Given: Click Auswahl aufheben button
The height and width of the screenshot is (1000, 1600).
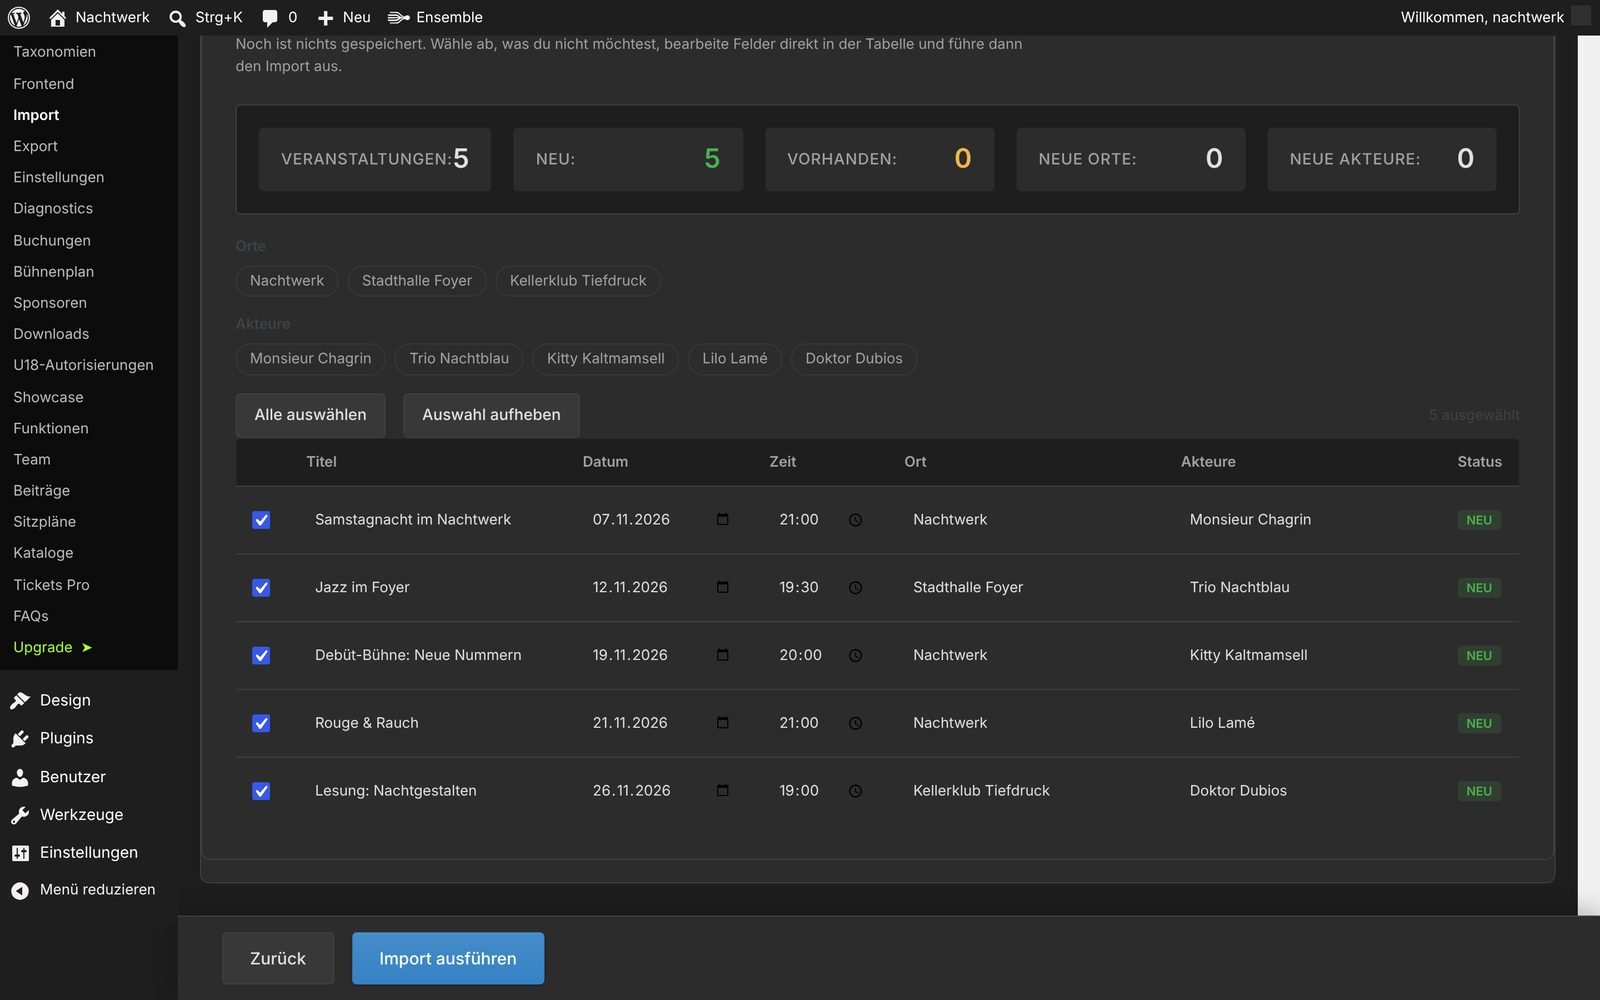Looking at the screenshot, I should point(491,415).
